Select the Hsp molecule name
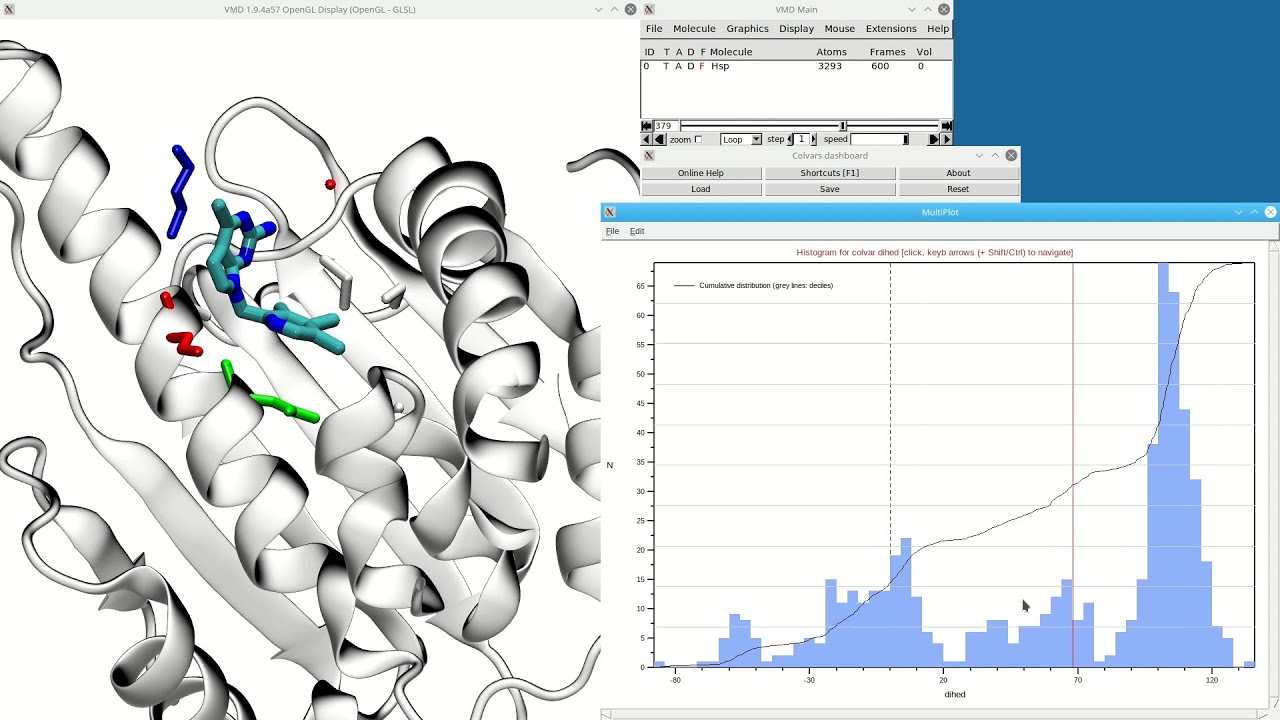Screen dimensions: 1280x720 (x=720, y=66)
